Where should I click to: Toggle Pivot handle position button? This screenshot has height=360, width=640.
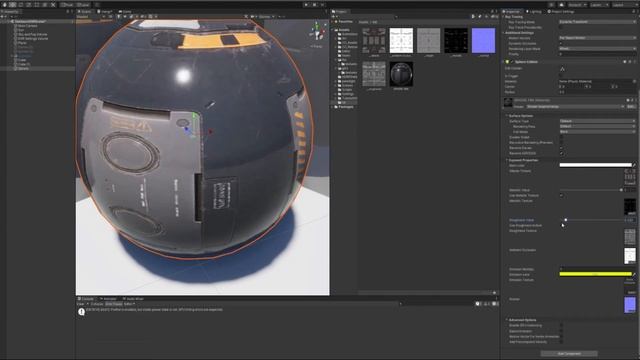coord(68,5)
